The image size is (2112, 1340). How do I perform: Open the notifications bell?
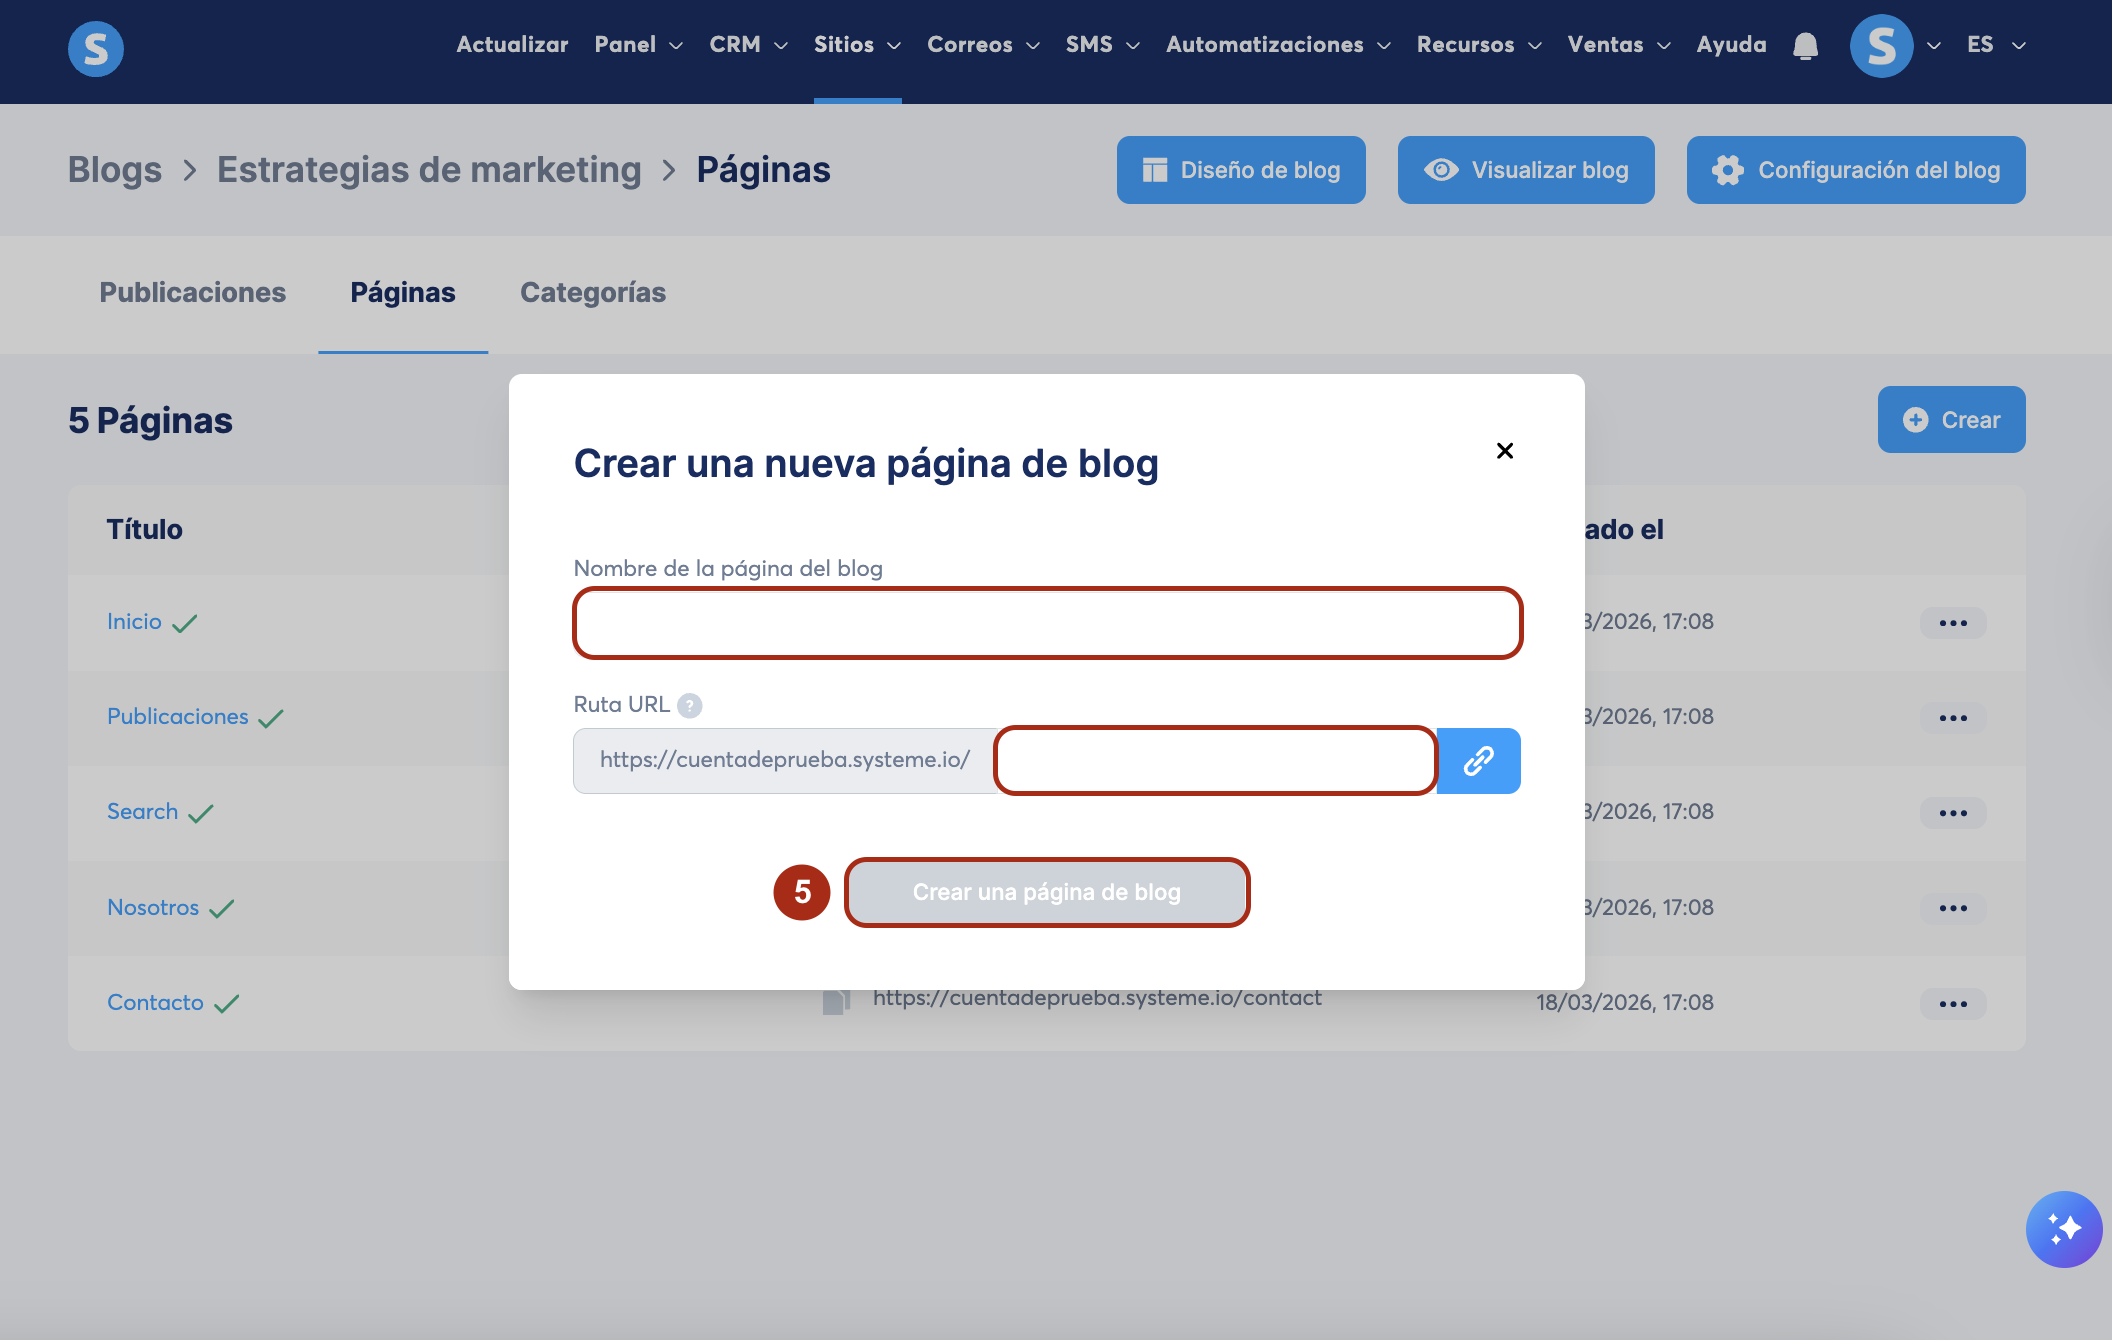1805,46
